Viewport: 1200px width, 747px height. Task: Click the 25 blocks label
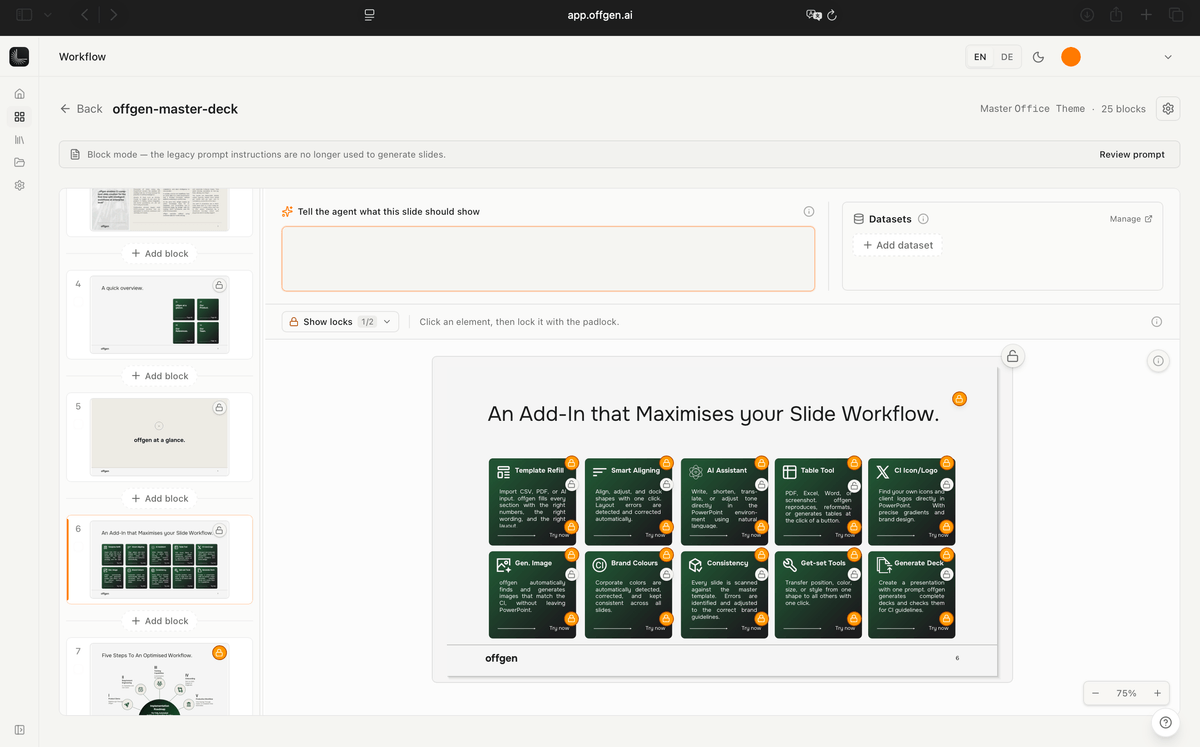pyautogui.click(x=1123, y=109)
